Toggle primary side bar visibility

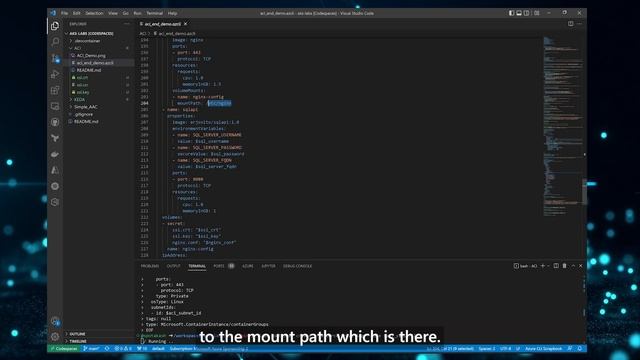[x=511, y=13]
